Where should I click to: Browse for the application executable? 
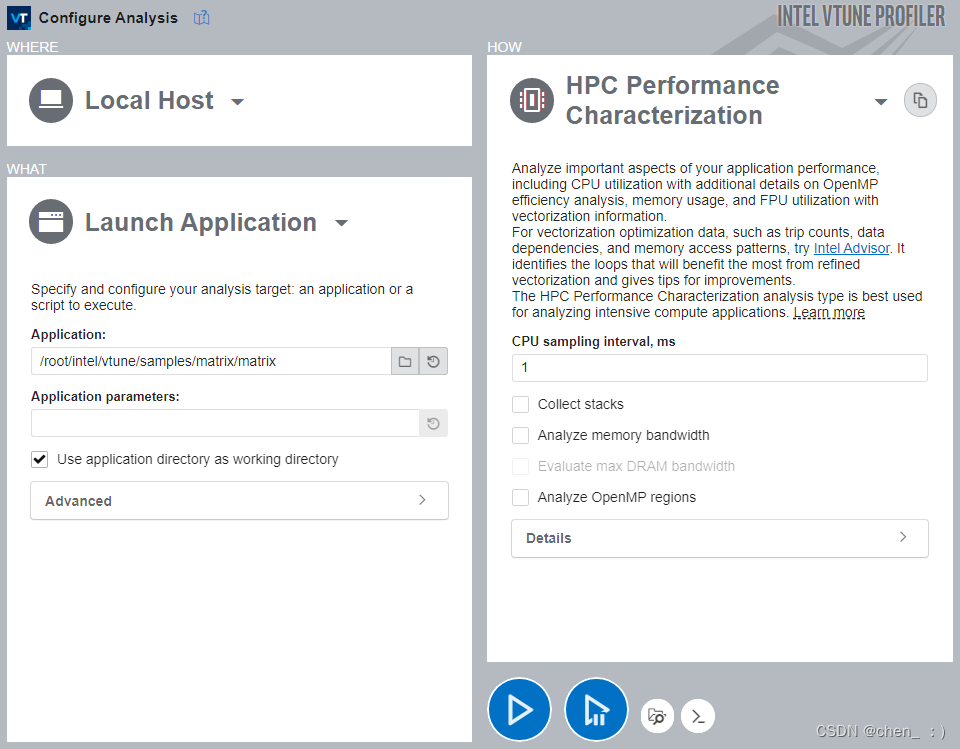click(x=404, y=361)
